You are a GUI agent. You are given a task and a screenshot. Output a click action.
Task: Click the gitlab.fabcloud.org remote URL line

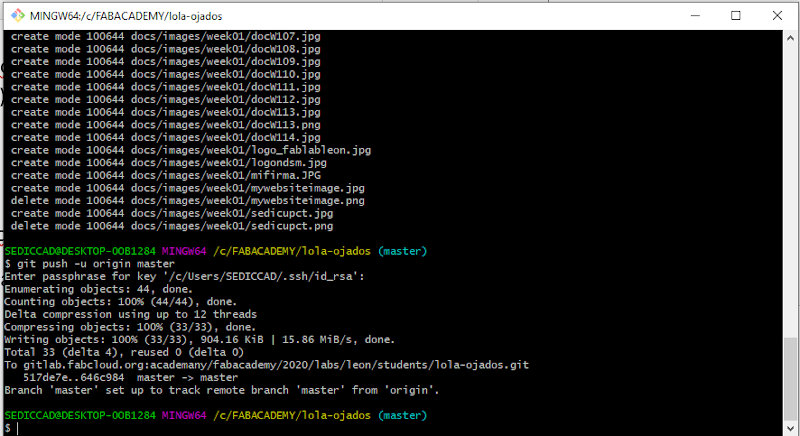(x=267, y=365)
